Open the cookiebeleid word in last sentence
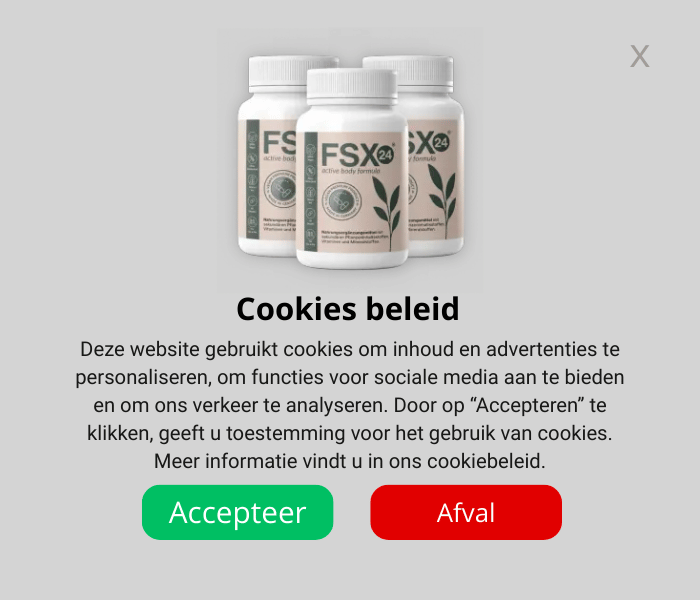Image resolution: width=700 pixels, height=600 pixels. point(484,461)
